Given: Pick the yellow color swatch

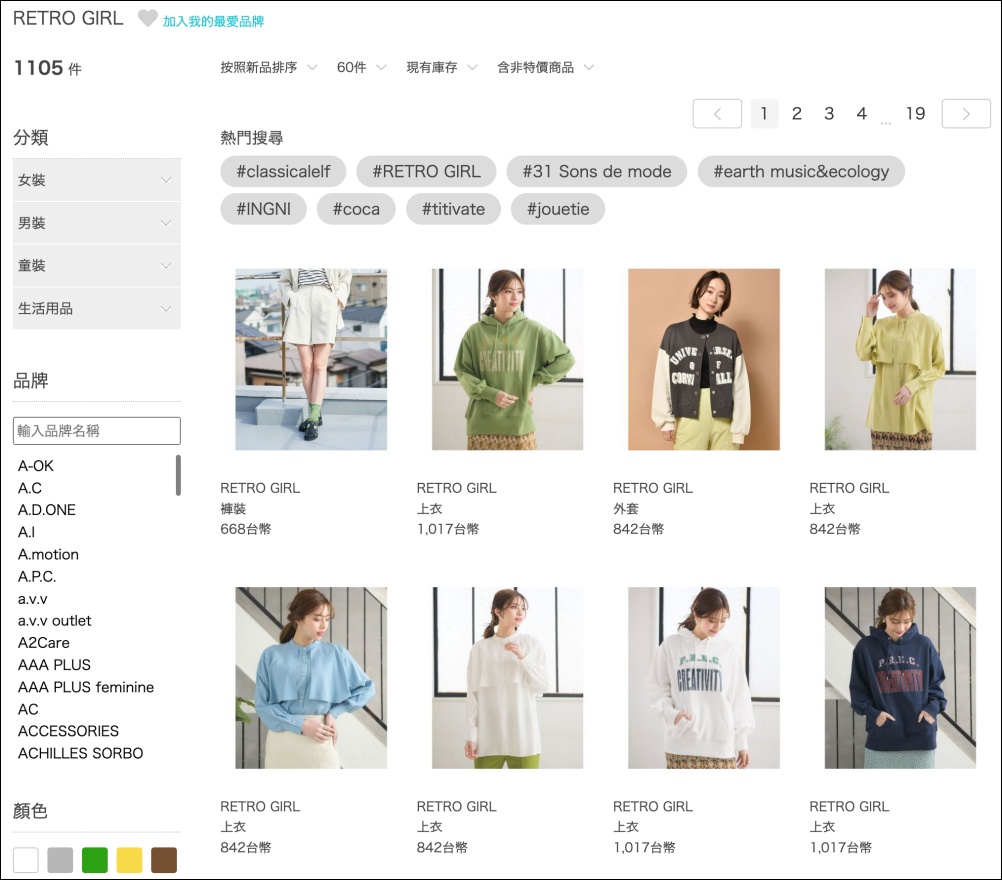Looking at the screenshot, I should (x=129, y=860).
